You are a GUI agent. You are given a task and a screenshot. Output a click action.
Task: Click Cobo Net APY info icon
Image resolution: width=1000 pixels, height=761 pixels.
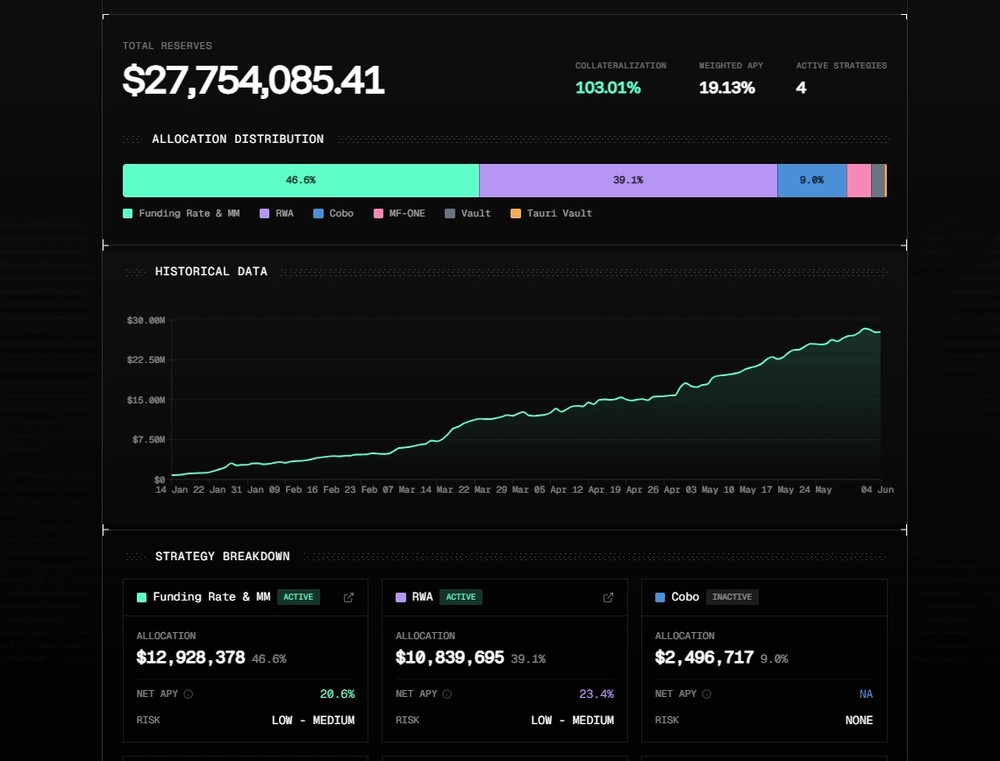click(x=707, y=694)
